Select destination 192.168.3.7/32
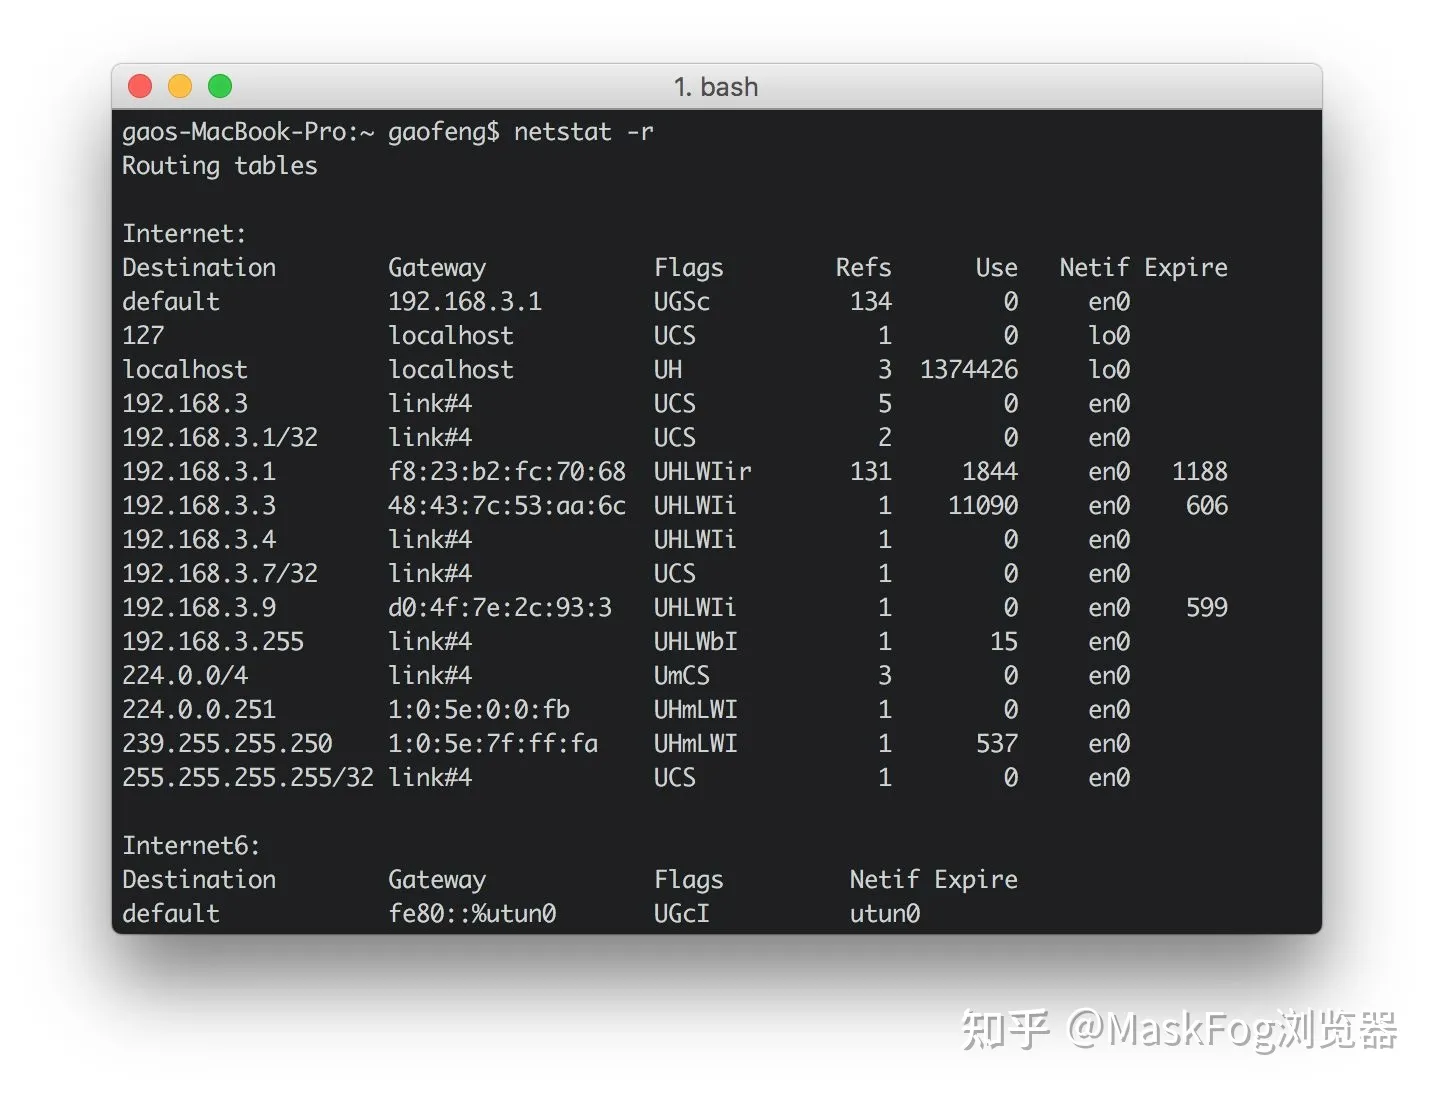 coord(220,574)
